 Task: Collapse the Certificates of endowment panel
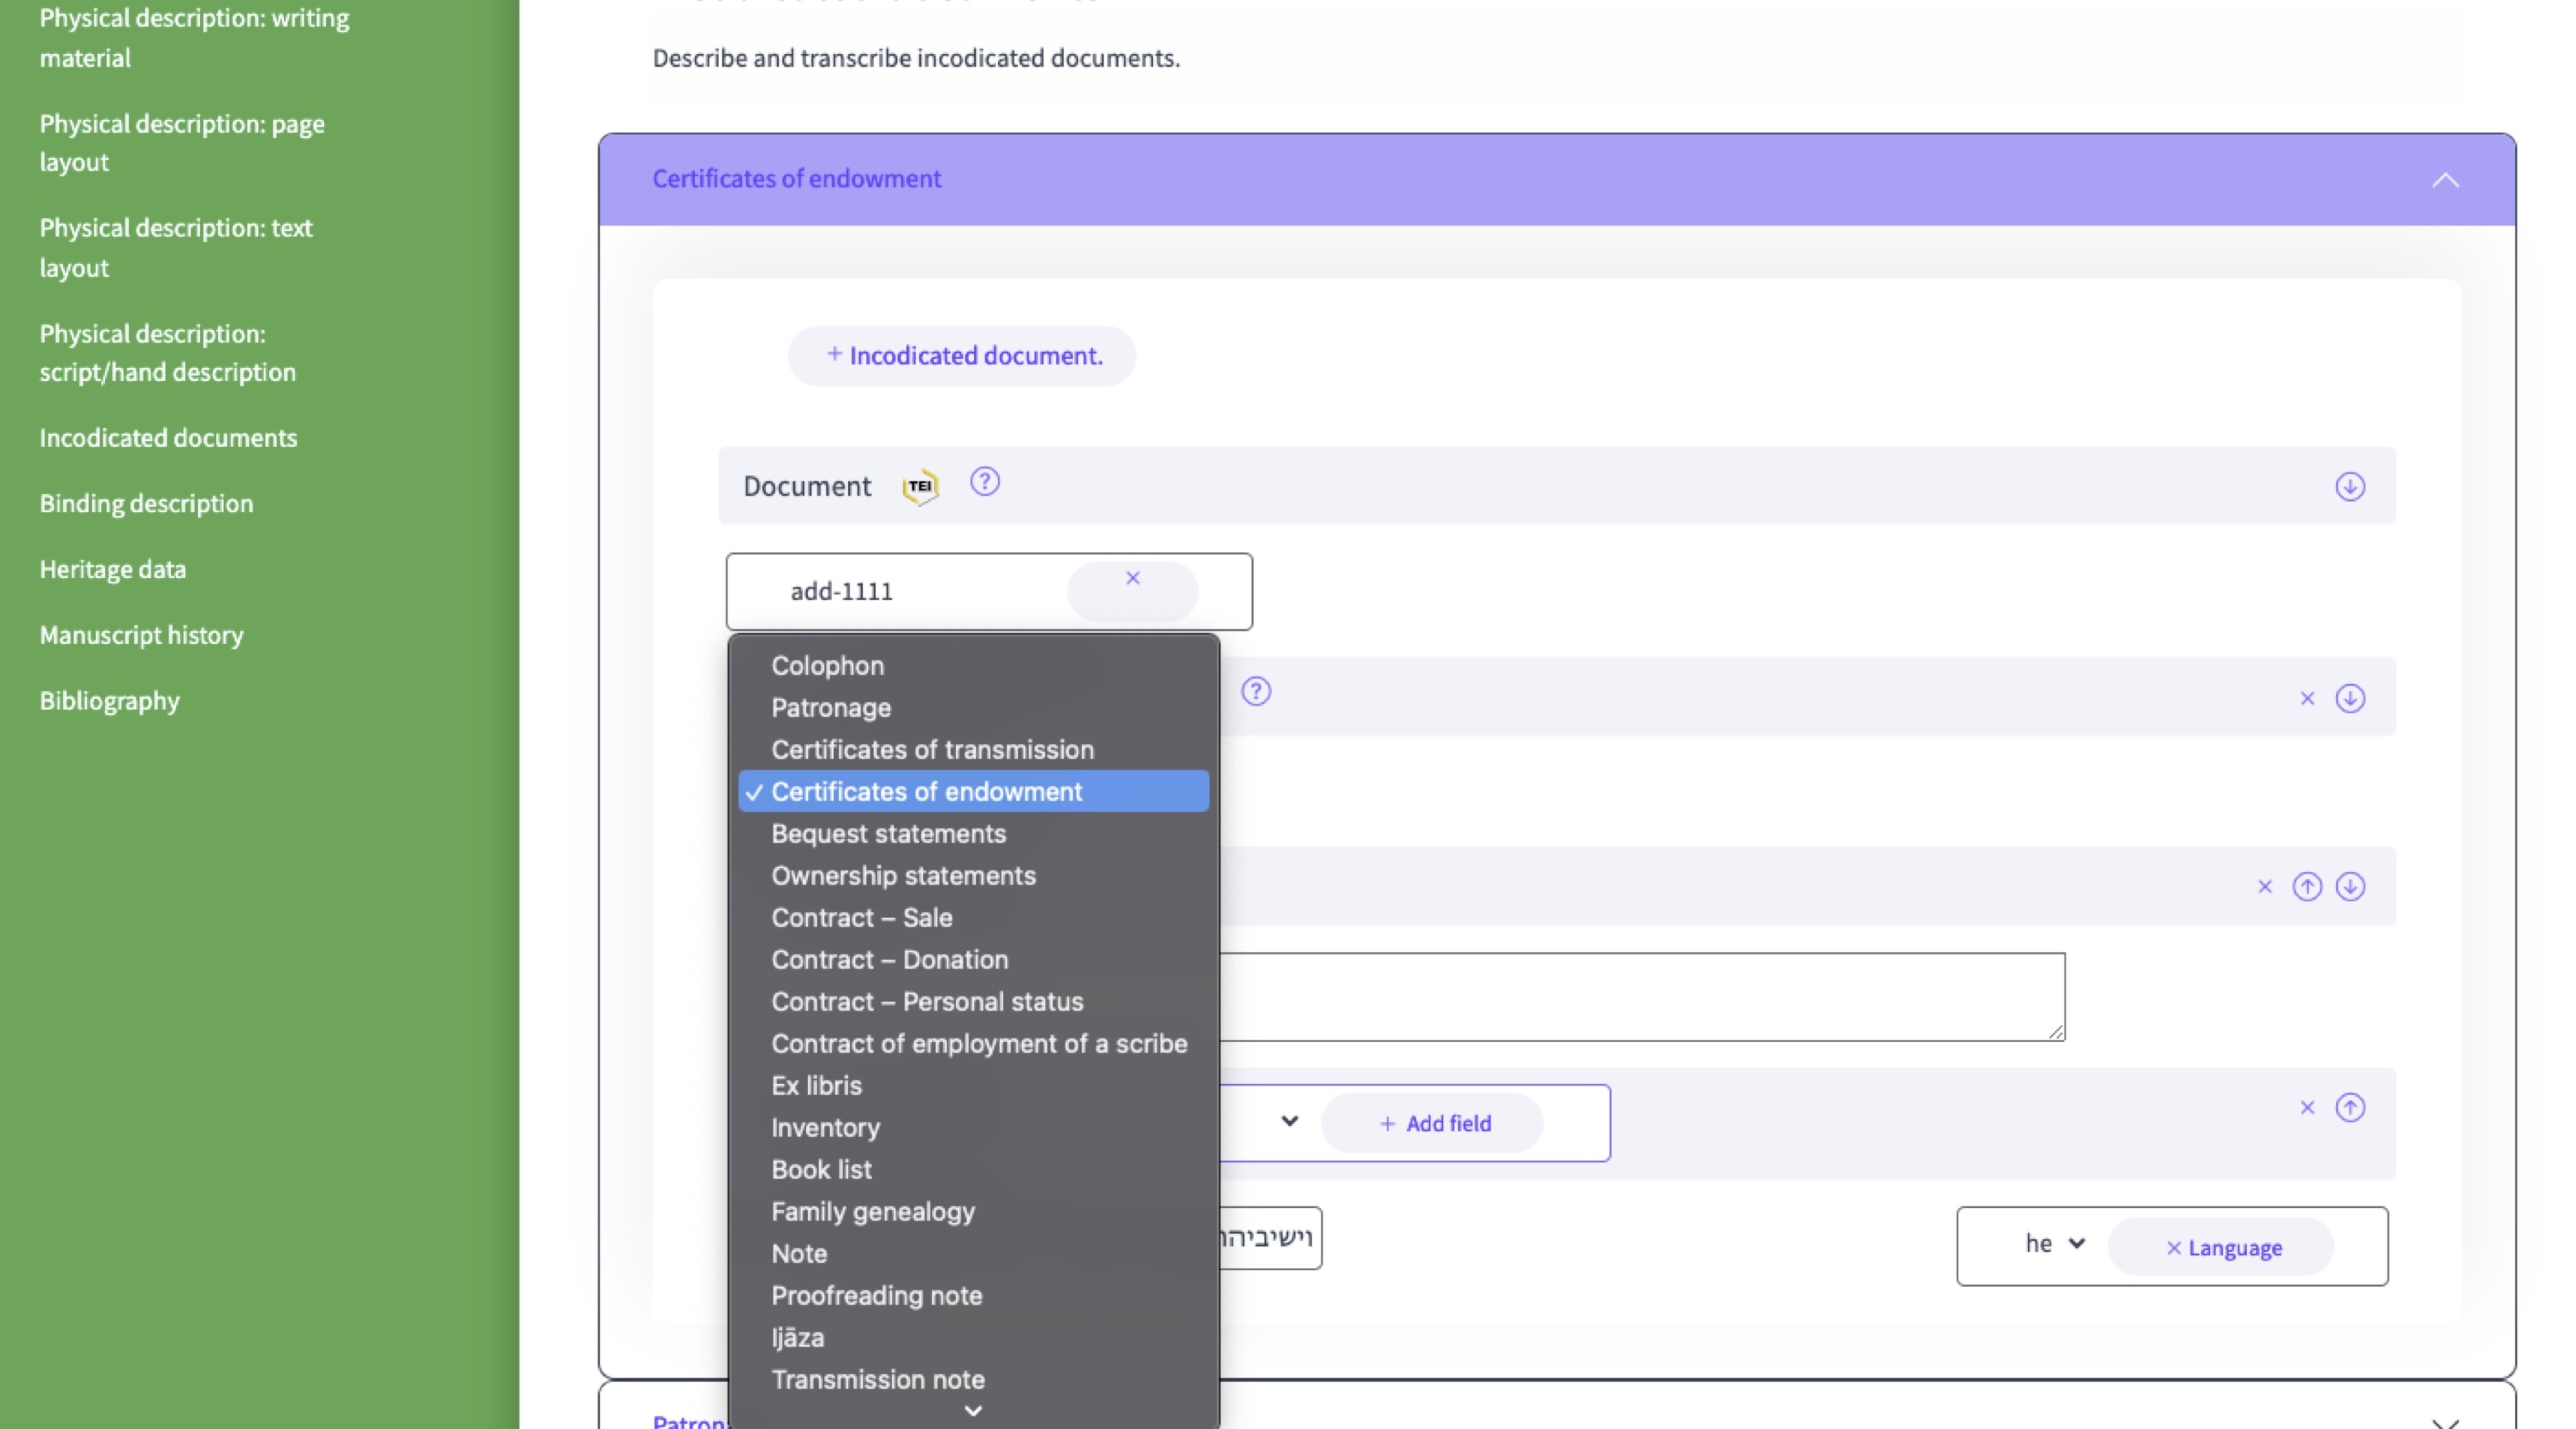point(2445,180)
